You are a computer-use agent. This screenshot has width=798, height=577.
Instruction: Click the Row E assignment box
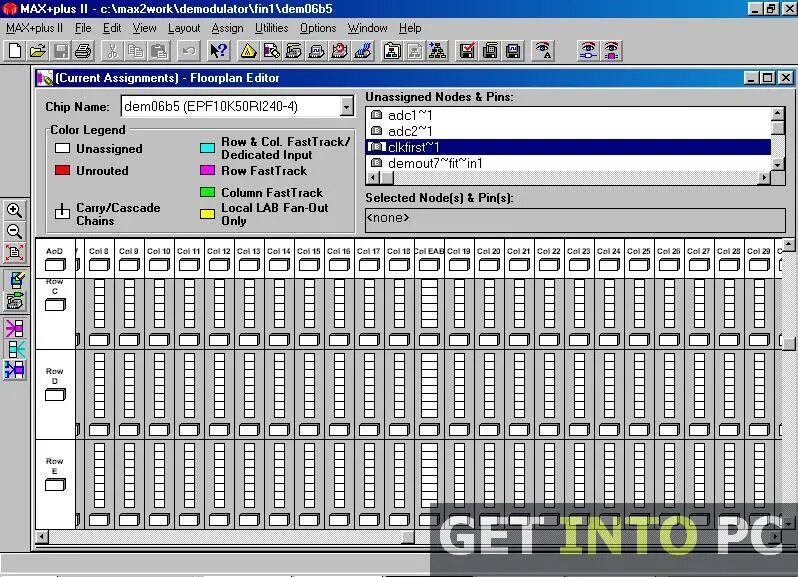tap(55, 485)
